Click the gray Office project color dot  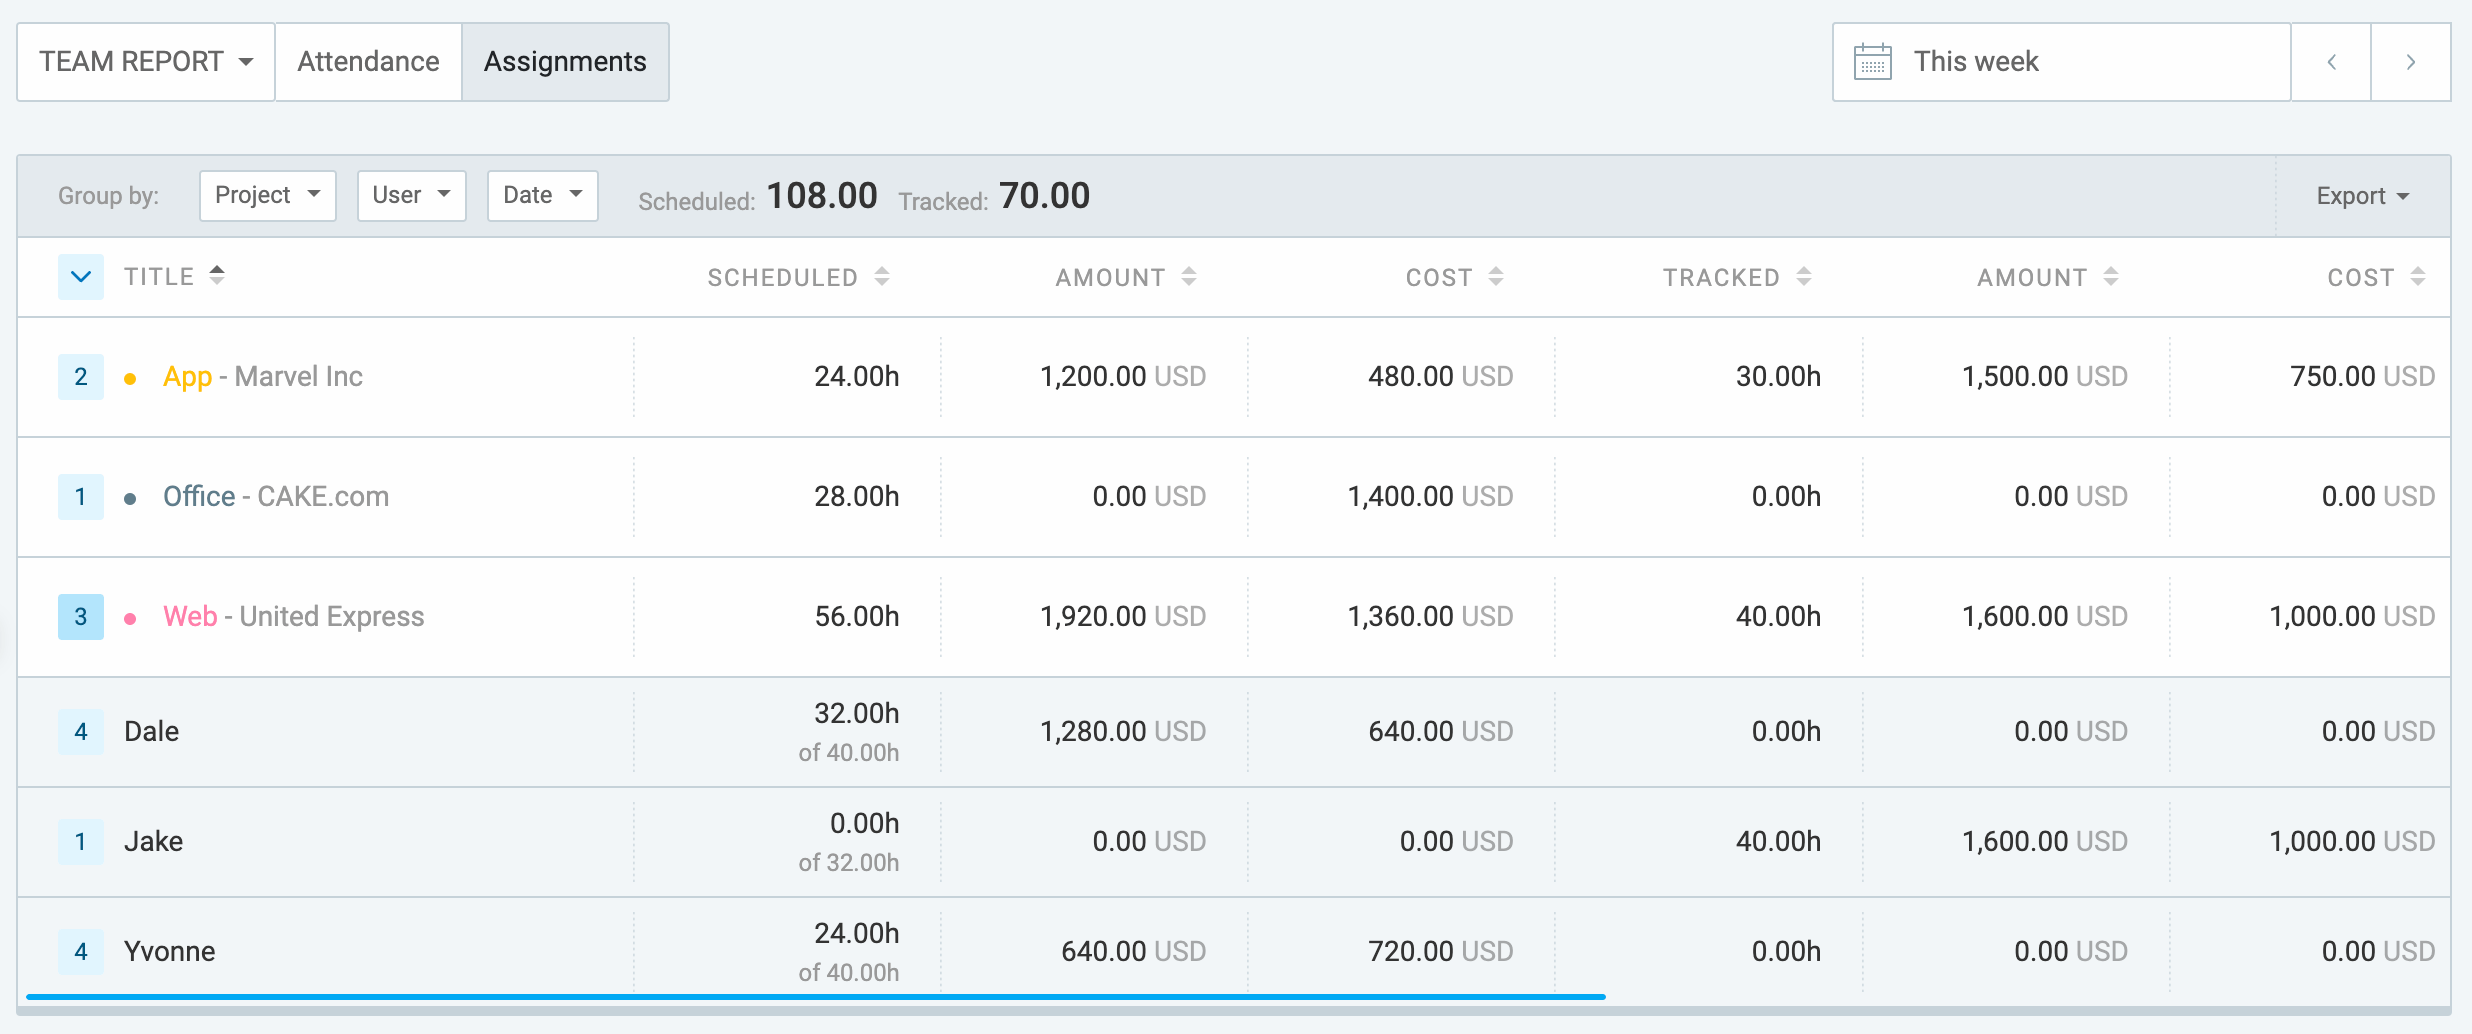tap(130, 499)
